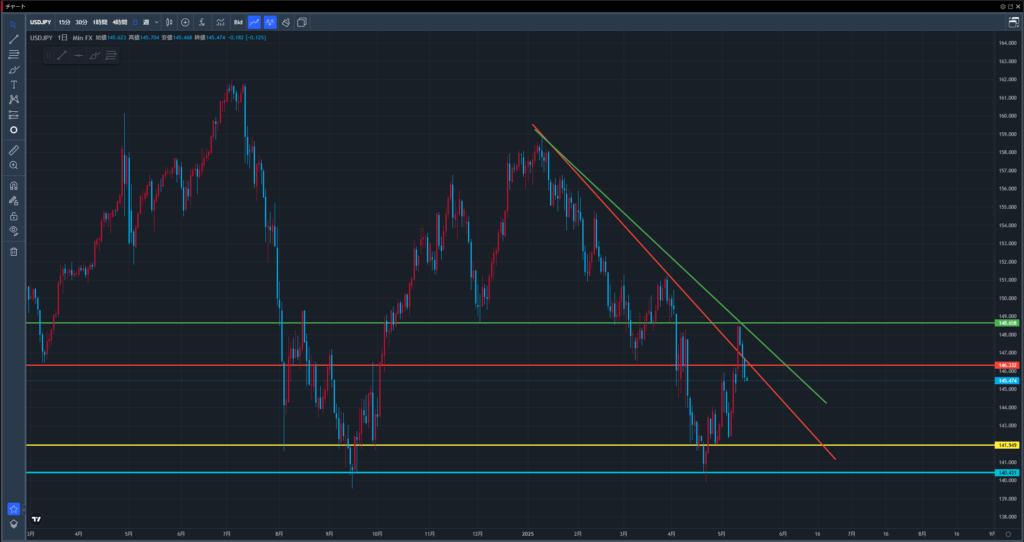Toggle the highlighted line chart overlay button
Image resolution: width=1024 pixels, height=542 pixels.
(254, 22)
